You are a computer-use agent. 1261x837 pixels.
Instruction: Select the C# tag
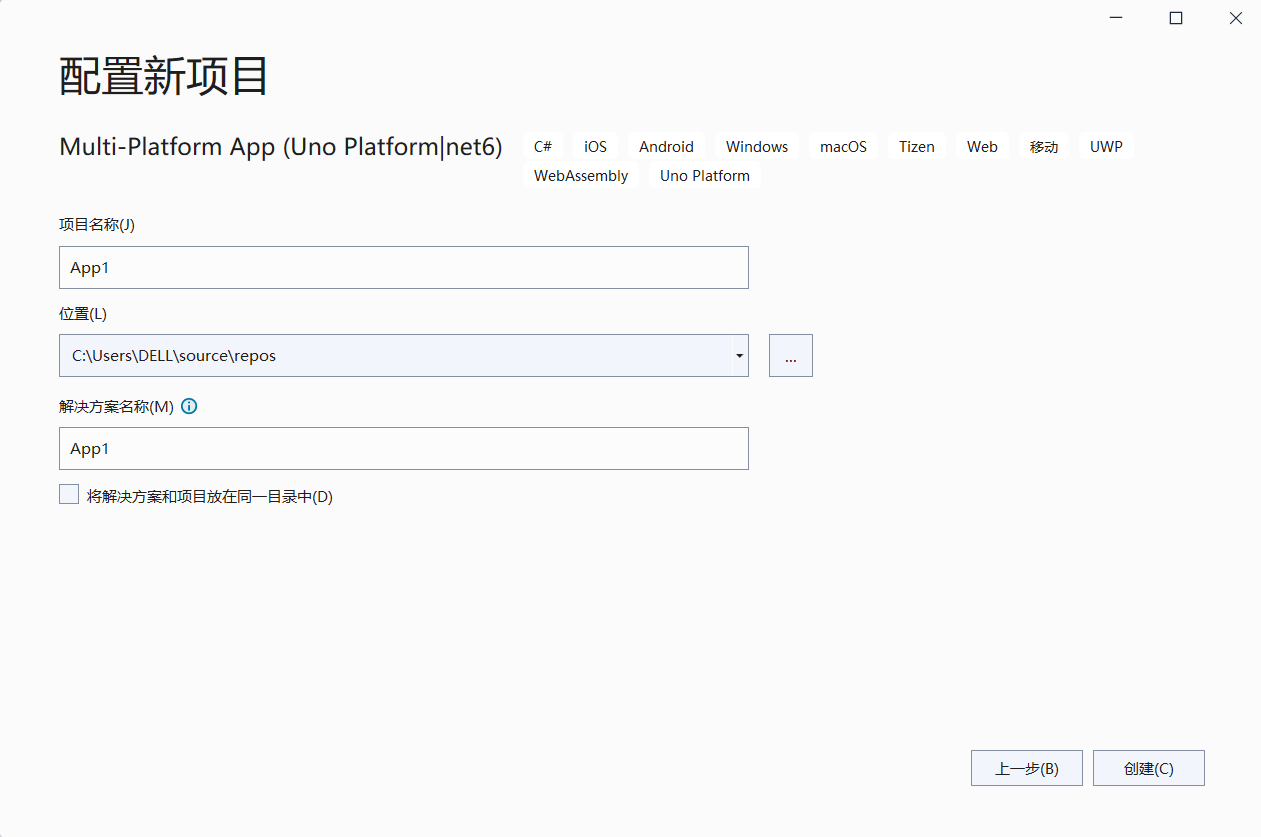(543, 146)
